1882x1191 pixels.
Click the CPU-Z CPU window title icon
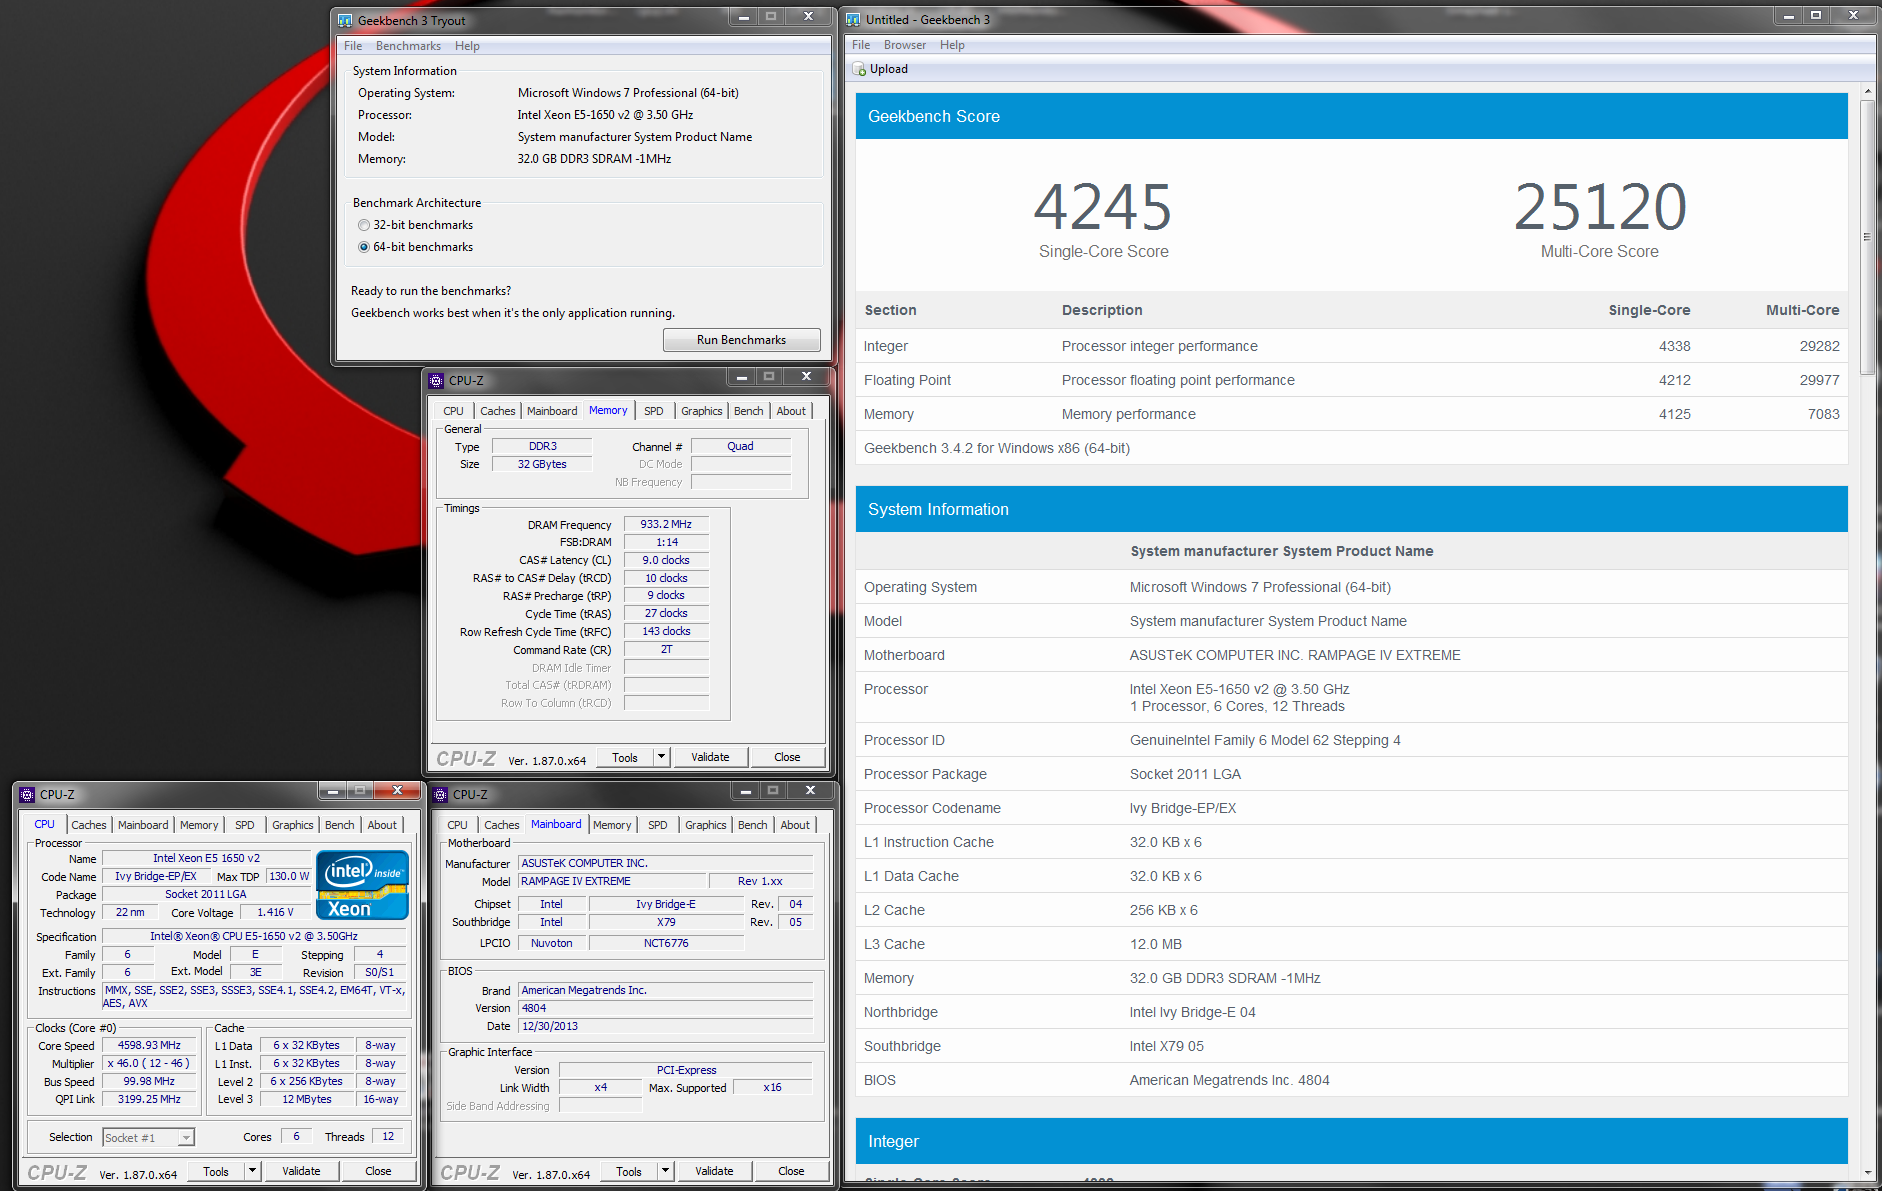coord(27,795)
